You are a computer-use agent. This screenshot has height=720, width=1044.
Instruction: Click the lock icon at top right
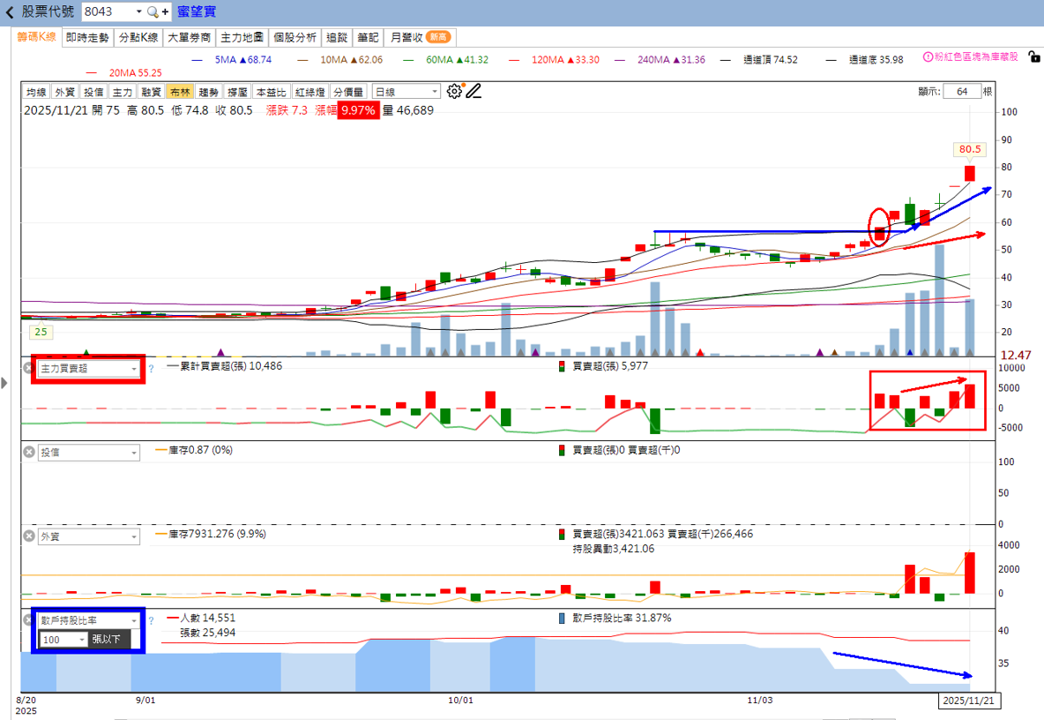[1034, 57]
